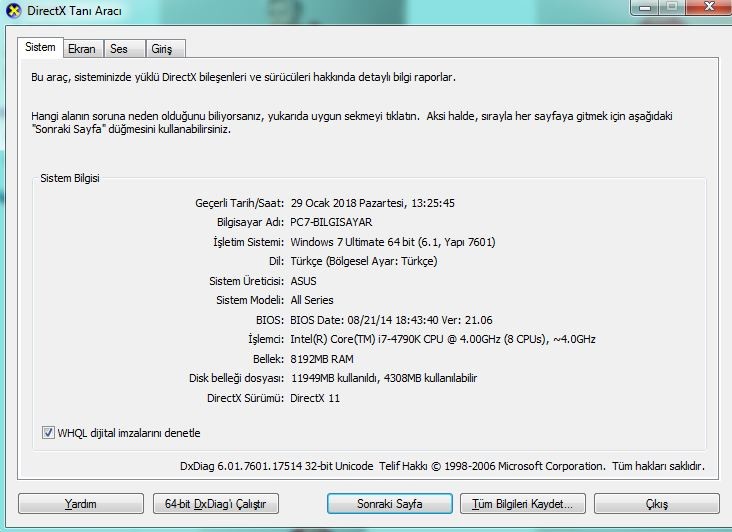This screenshot has width=732, height=532.
Task: Open the Ekran tab
Action: point(82,49)
